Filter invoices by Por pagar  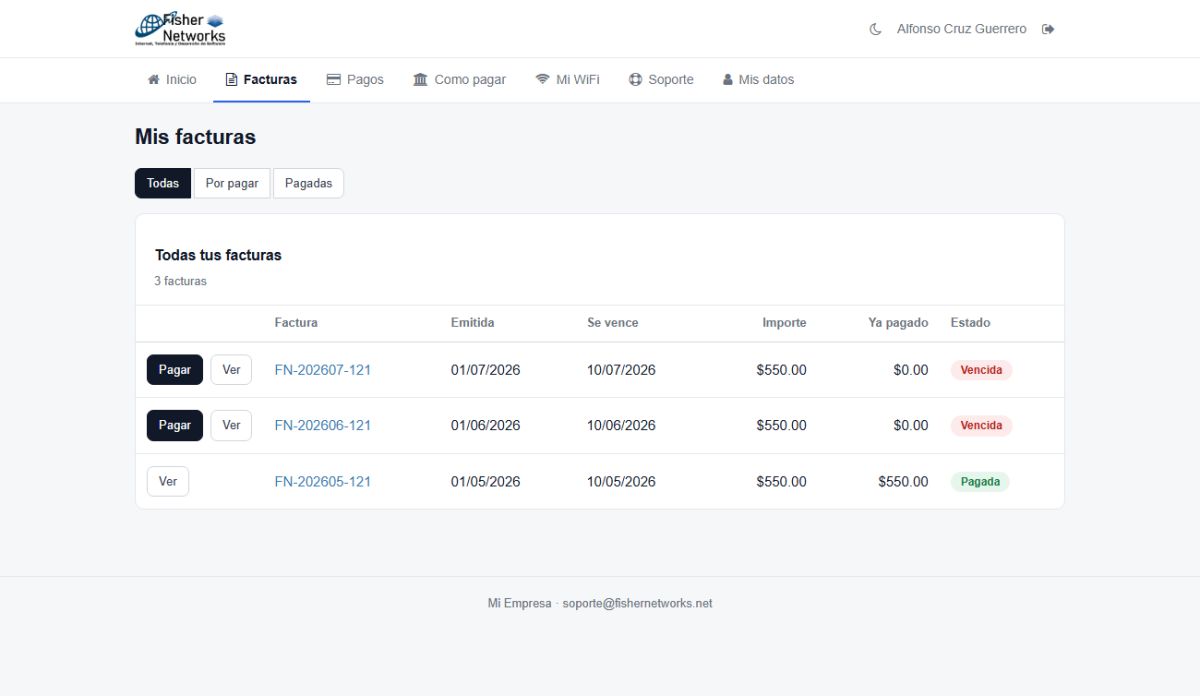click(232, 183)
